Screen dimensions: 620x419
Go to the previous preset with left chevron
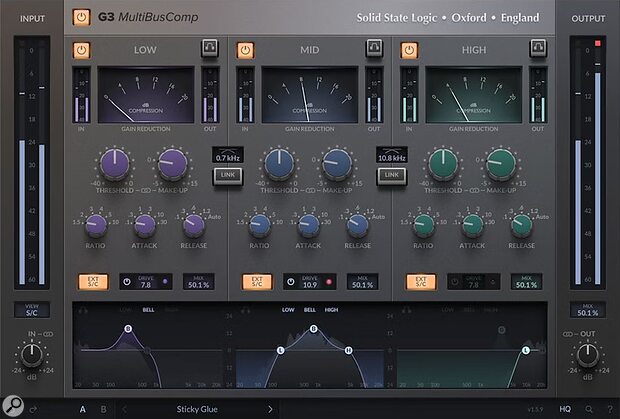(x=124, y=409)
